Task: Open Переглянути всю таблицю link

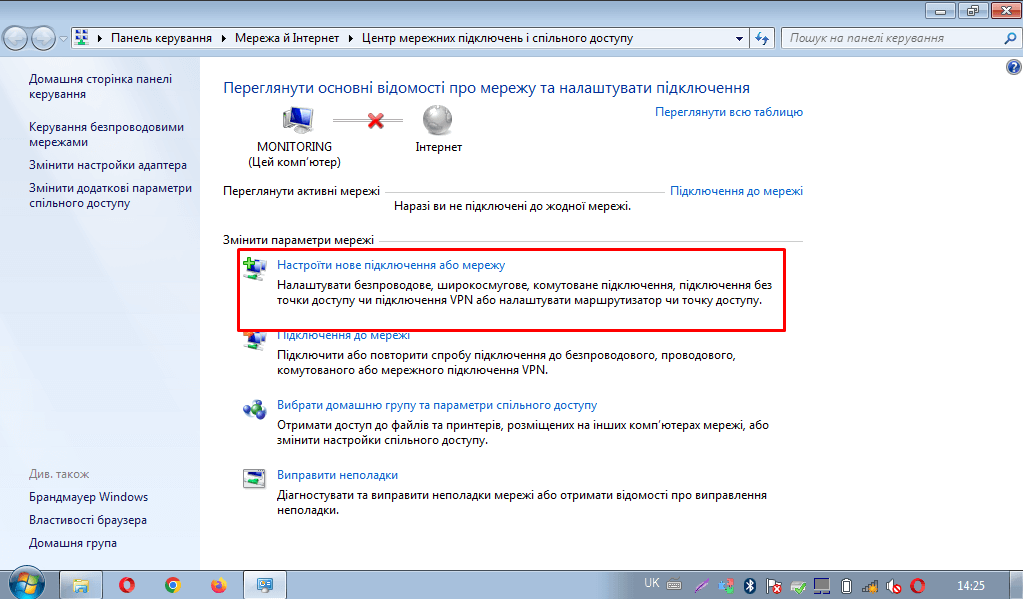Action: pos(728,112)
